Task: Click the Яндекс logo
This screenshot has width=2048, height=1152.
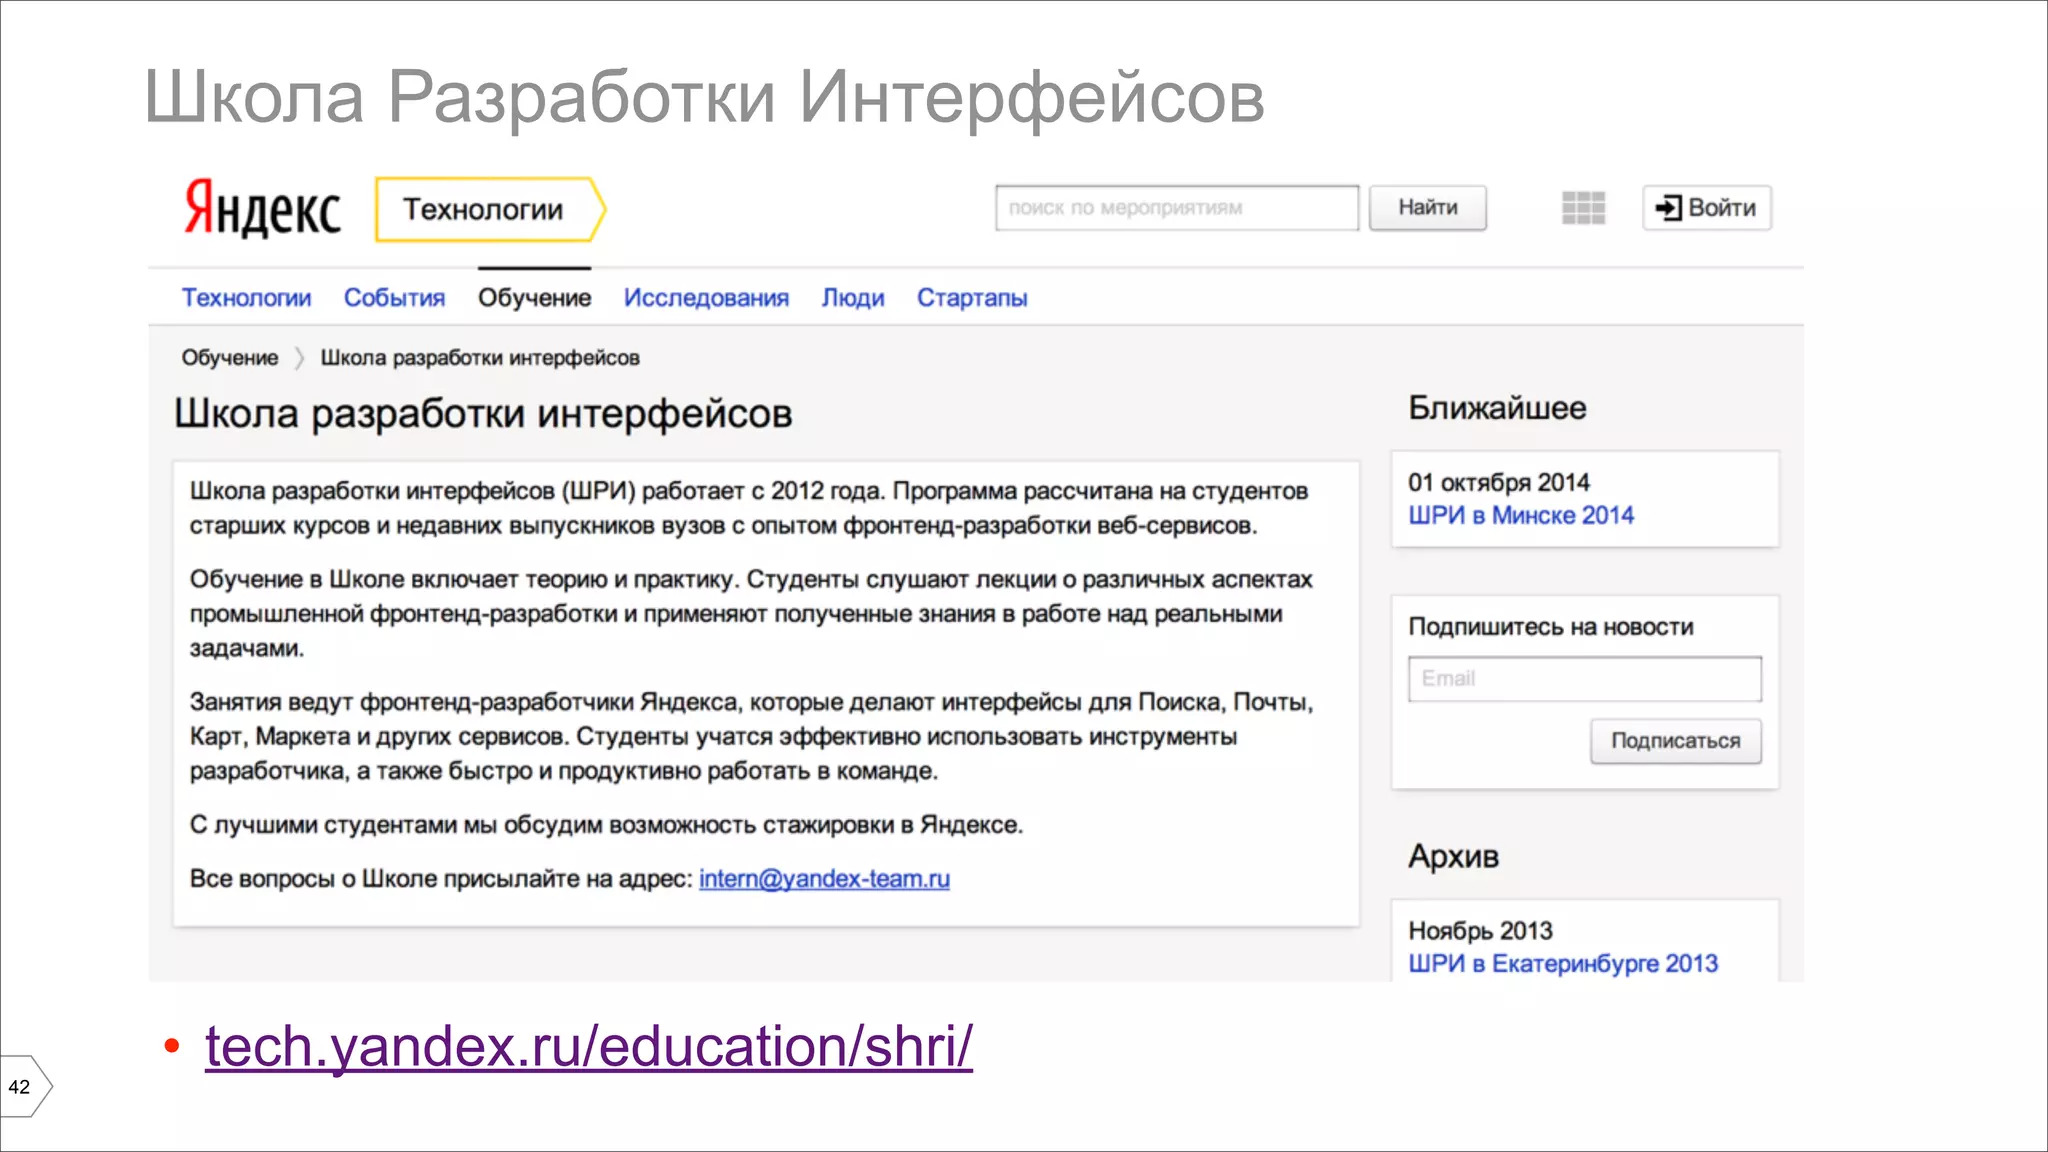Action: point(262,208)
